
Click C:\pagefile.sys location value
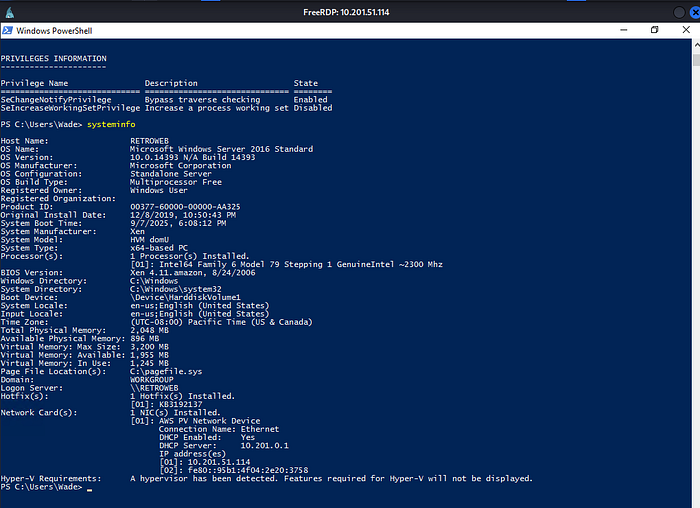[x=166, y=372]
